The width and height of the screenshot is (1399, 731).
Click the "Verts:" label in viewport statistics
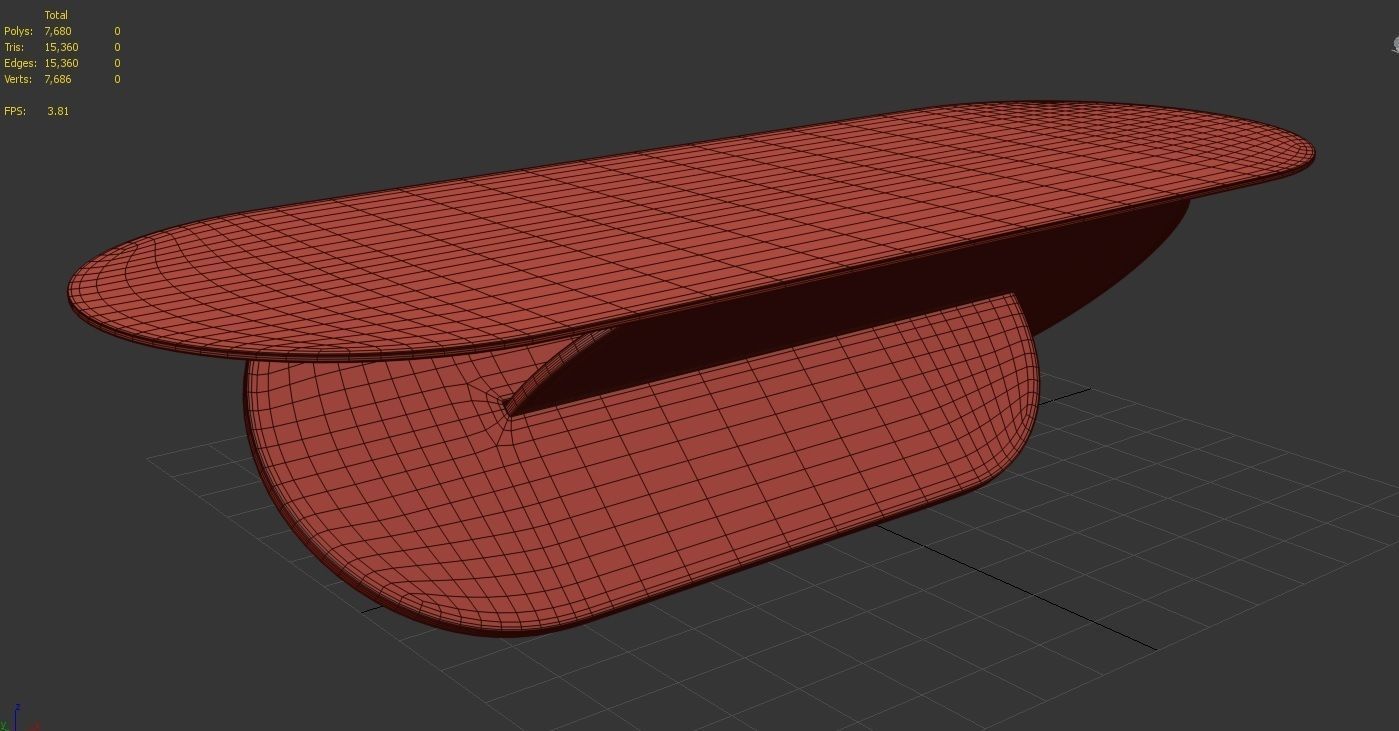tap(18, 79)
